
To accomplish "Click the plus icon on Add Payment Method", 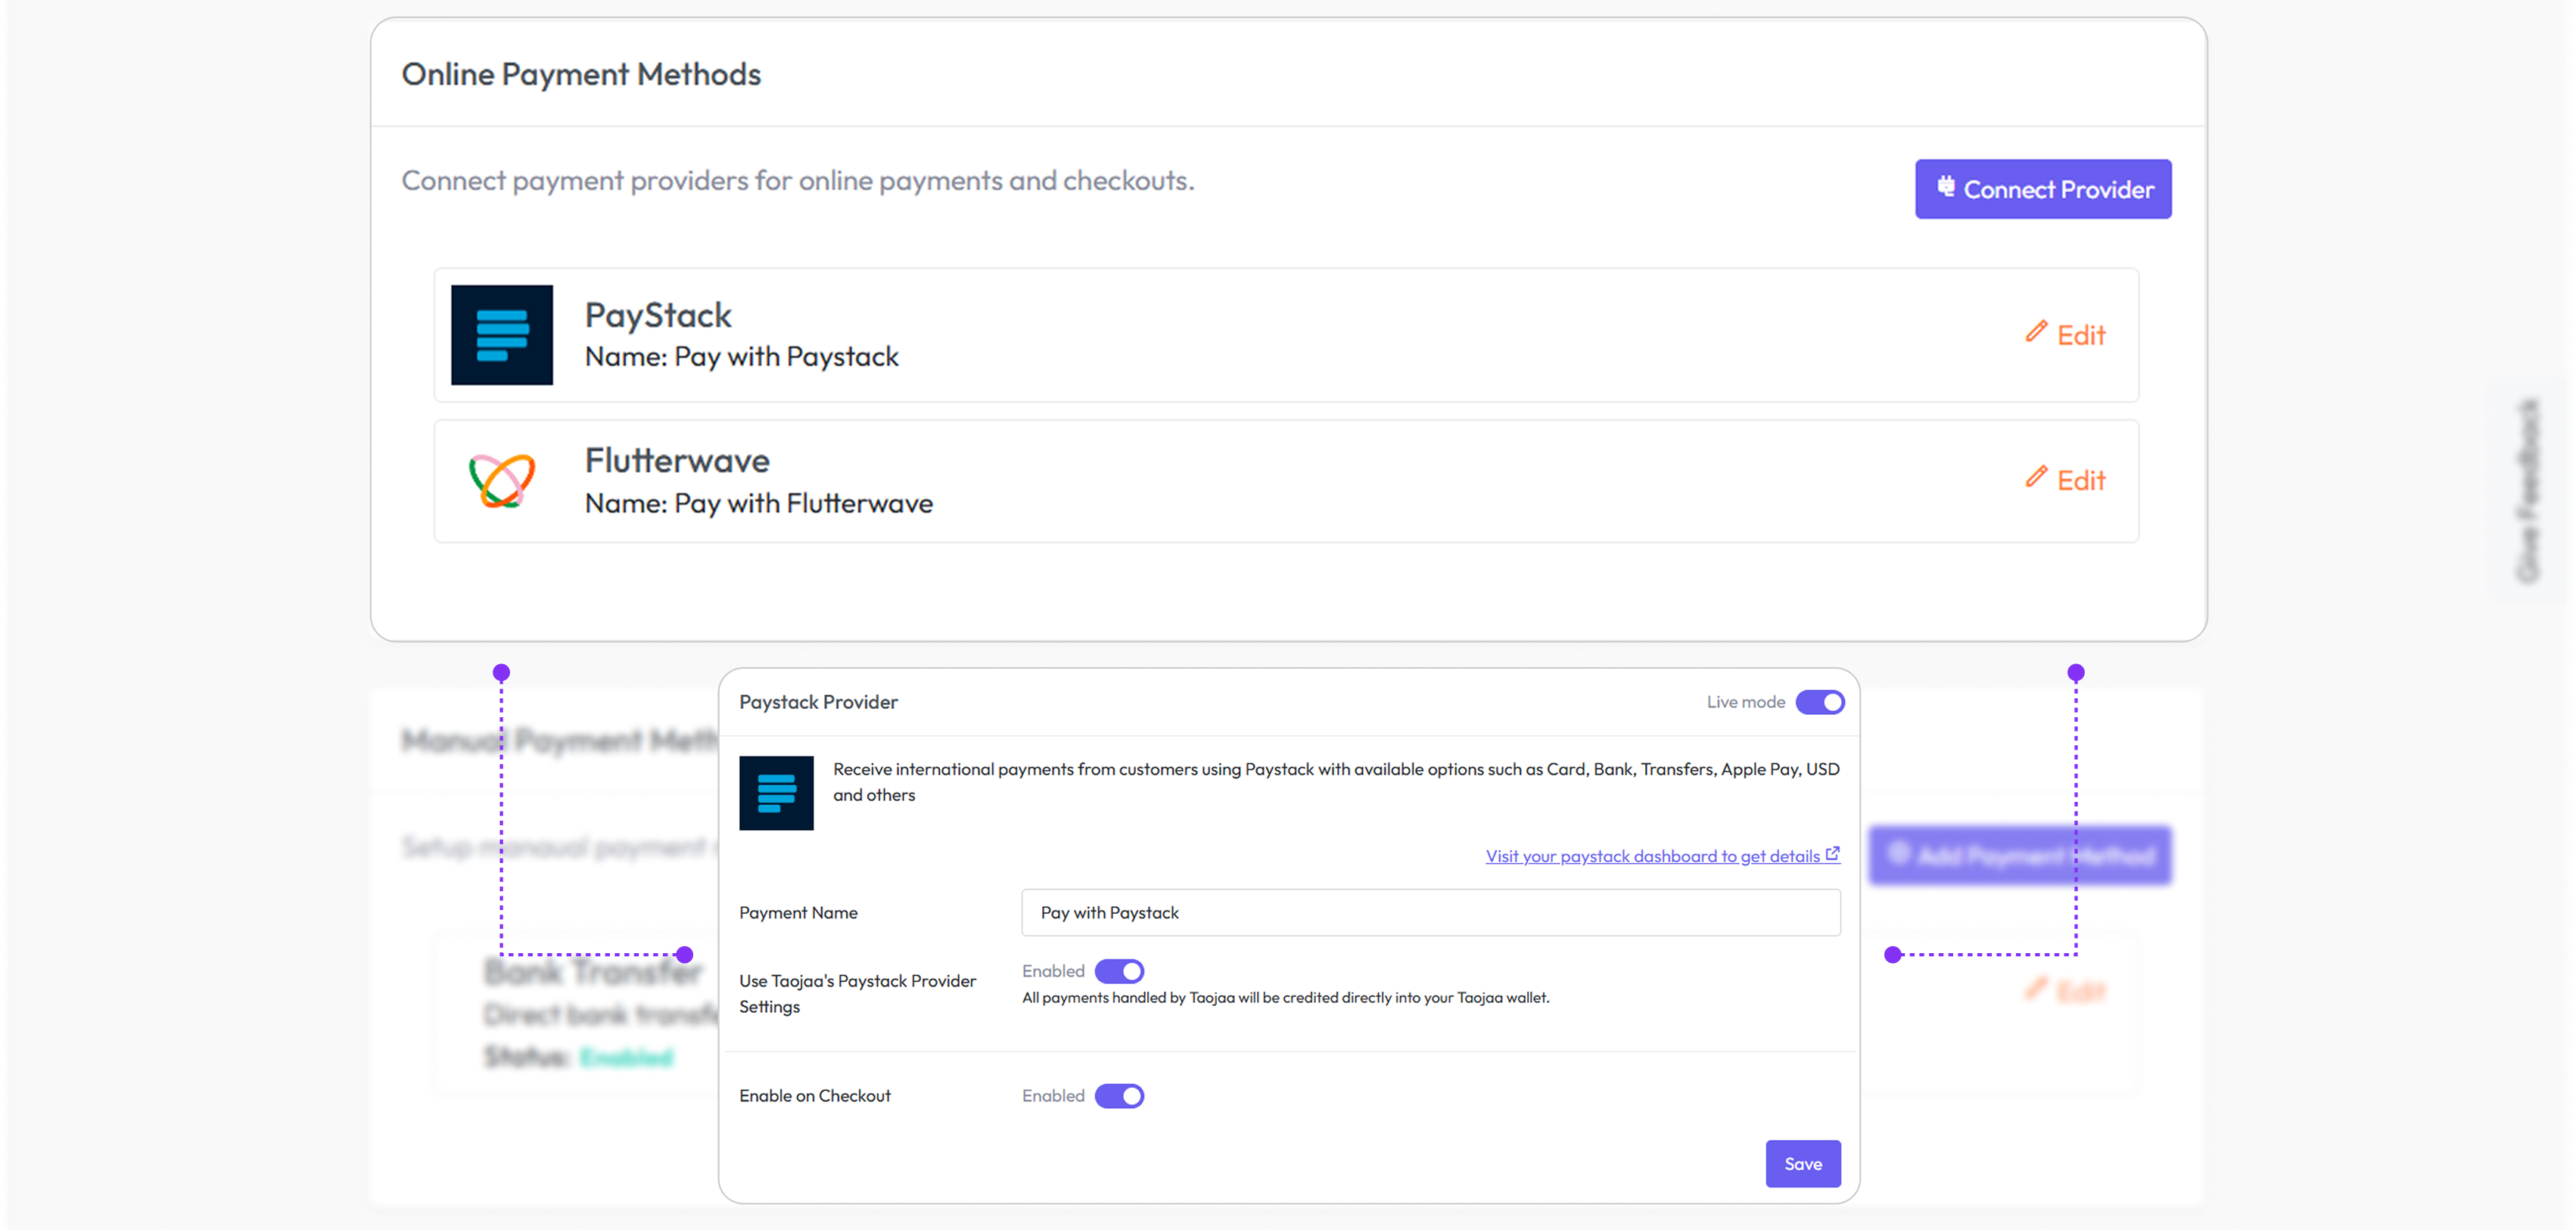I will (1898, 854).
